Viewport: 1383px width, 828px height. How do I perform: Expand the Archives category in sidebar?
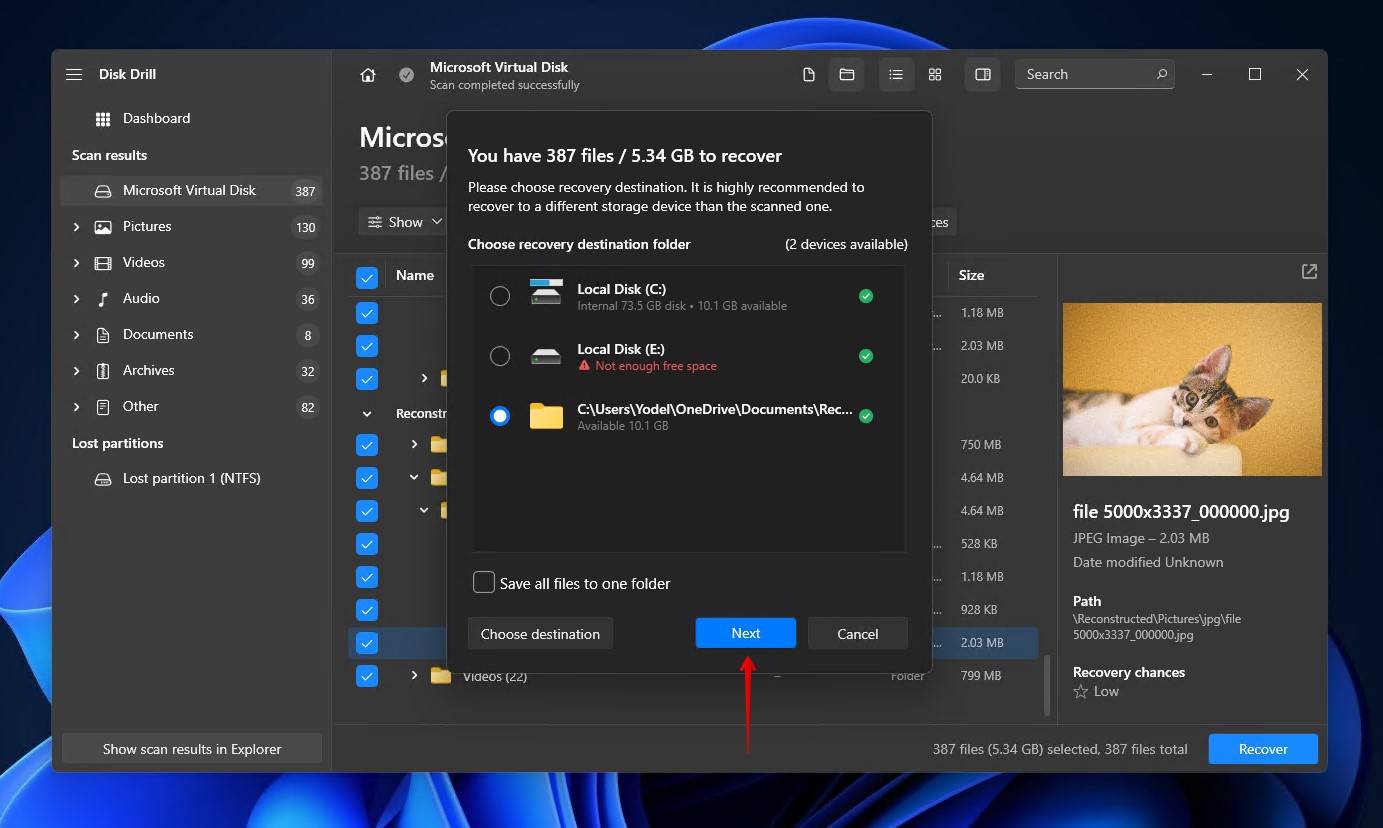click(76, 371)
